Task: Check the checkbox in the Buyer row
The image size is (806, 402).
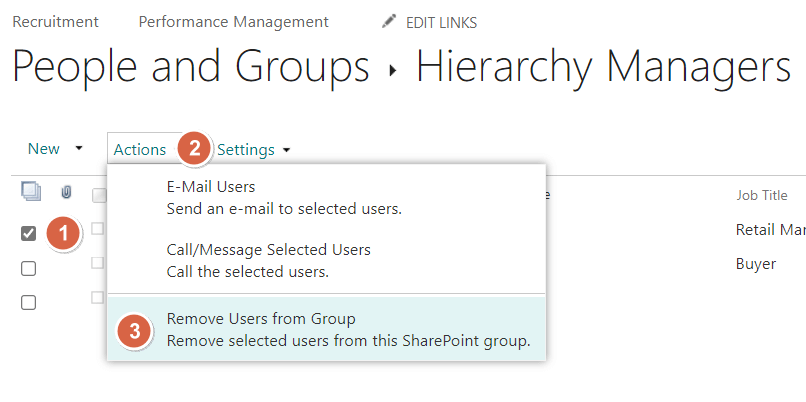Action: [x=28, y=268]
